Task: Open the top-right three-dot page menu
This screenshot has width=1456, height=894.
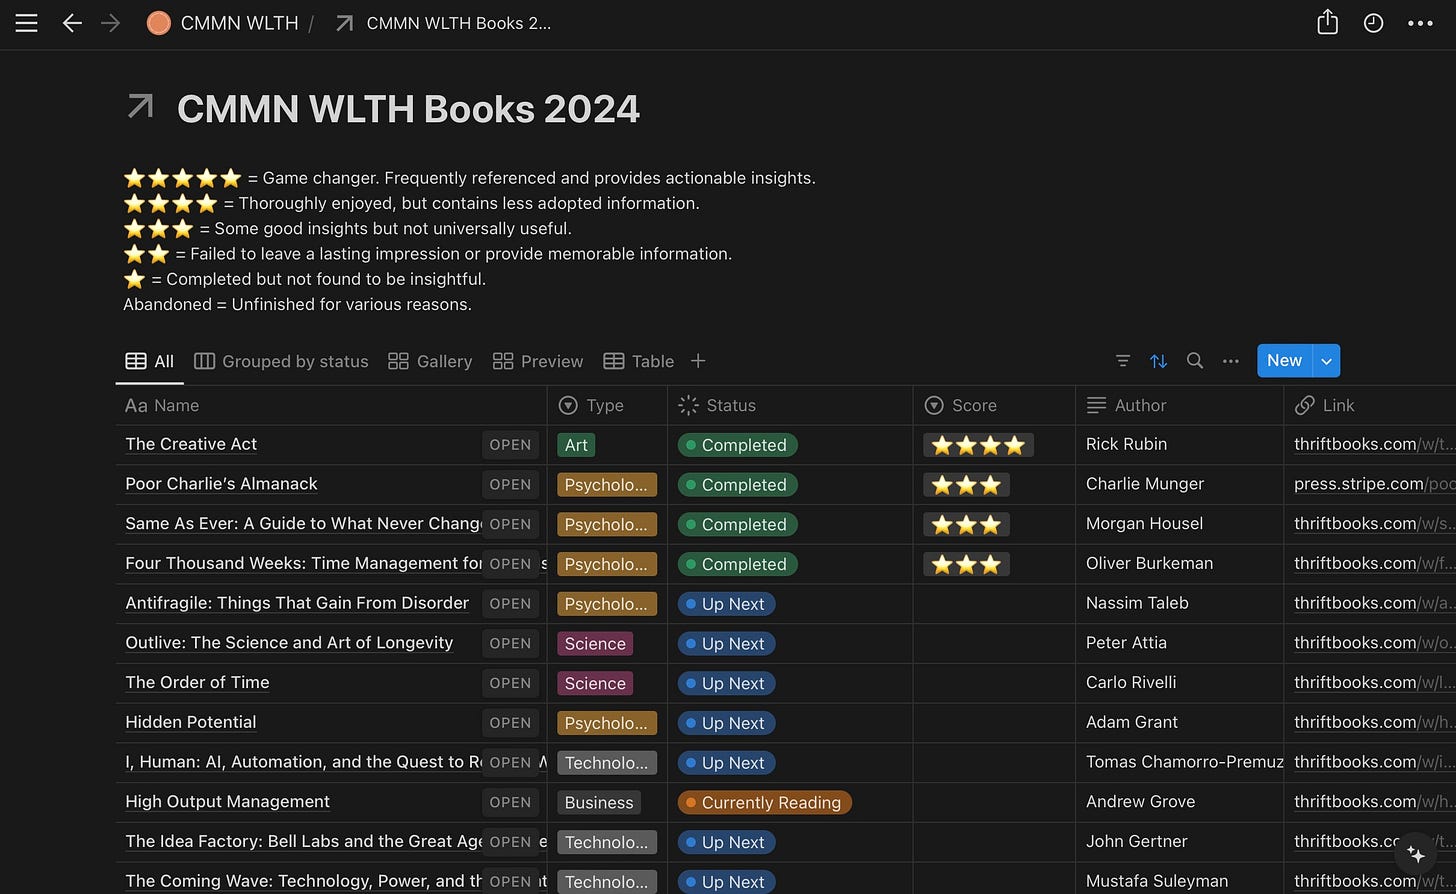Action: (x=1420, y=23)
